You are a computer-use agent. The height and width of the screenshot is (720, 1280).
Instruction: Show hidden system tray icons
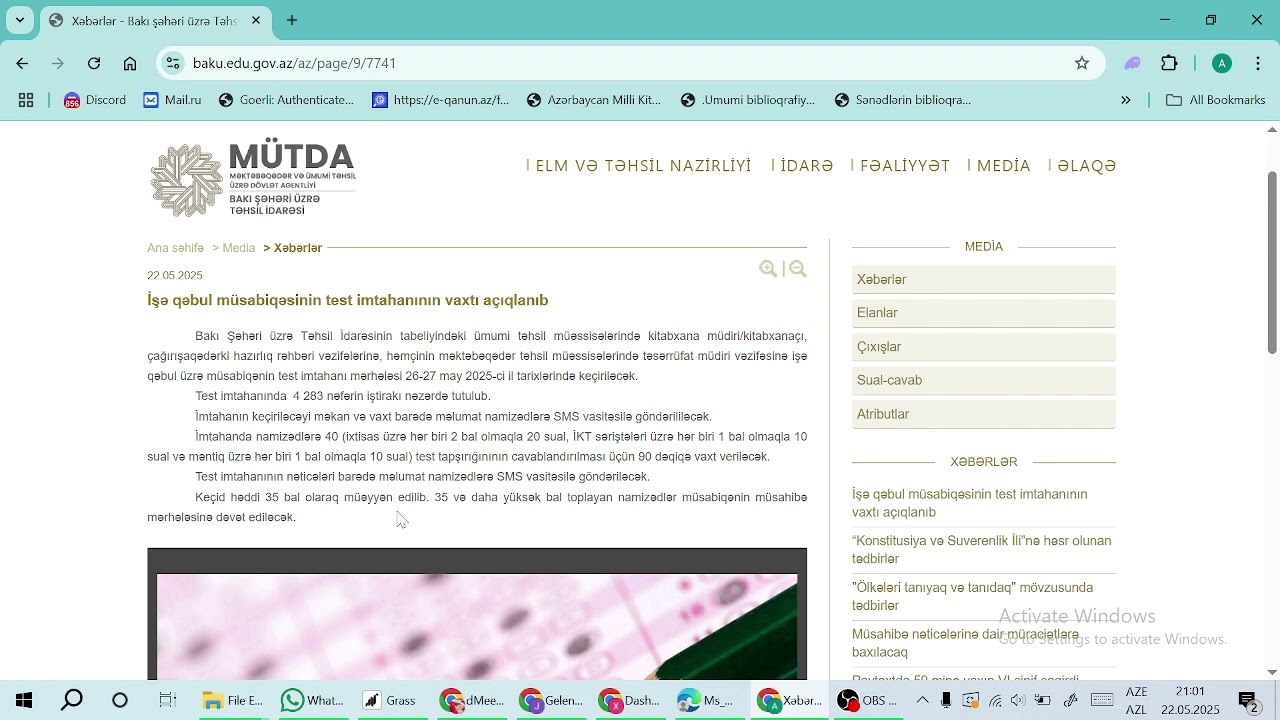point(922,700)
